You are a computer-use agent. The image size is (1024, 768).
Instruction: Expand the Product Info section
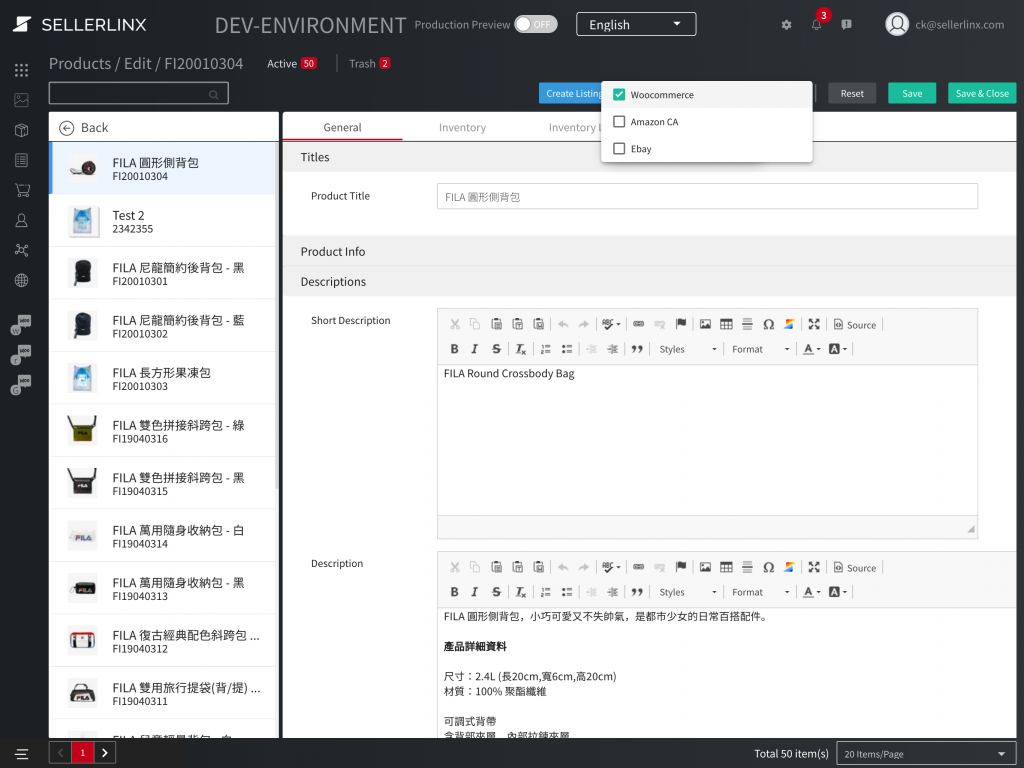(x=649, y=251)
